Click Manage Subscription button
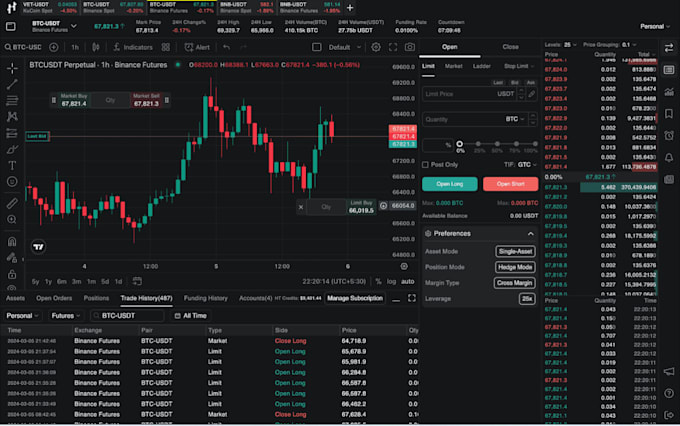680x426 pixels. [355, 298]
